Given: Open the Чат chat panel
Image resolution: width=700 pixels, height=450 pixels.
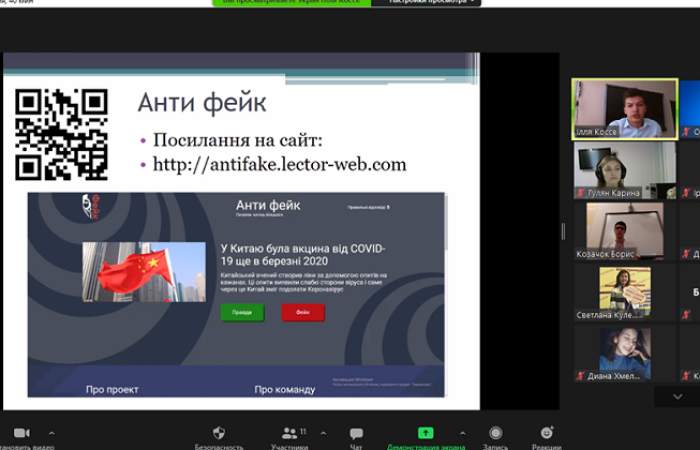Looking at the screenshot, I should (x=356, y=434).
